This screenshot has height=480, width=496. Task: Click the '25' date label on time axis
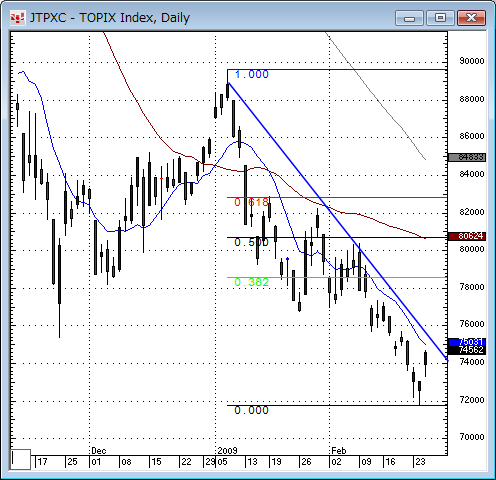(72, 462)
